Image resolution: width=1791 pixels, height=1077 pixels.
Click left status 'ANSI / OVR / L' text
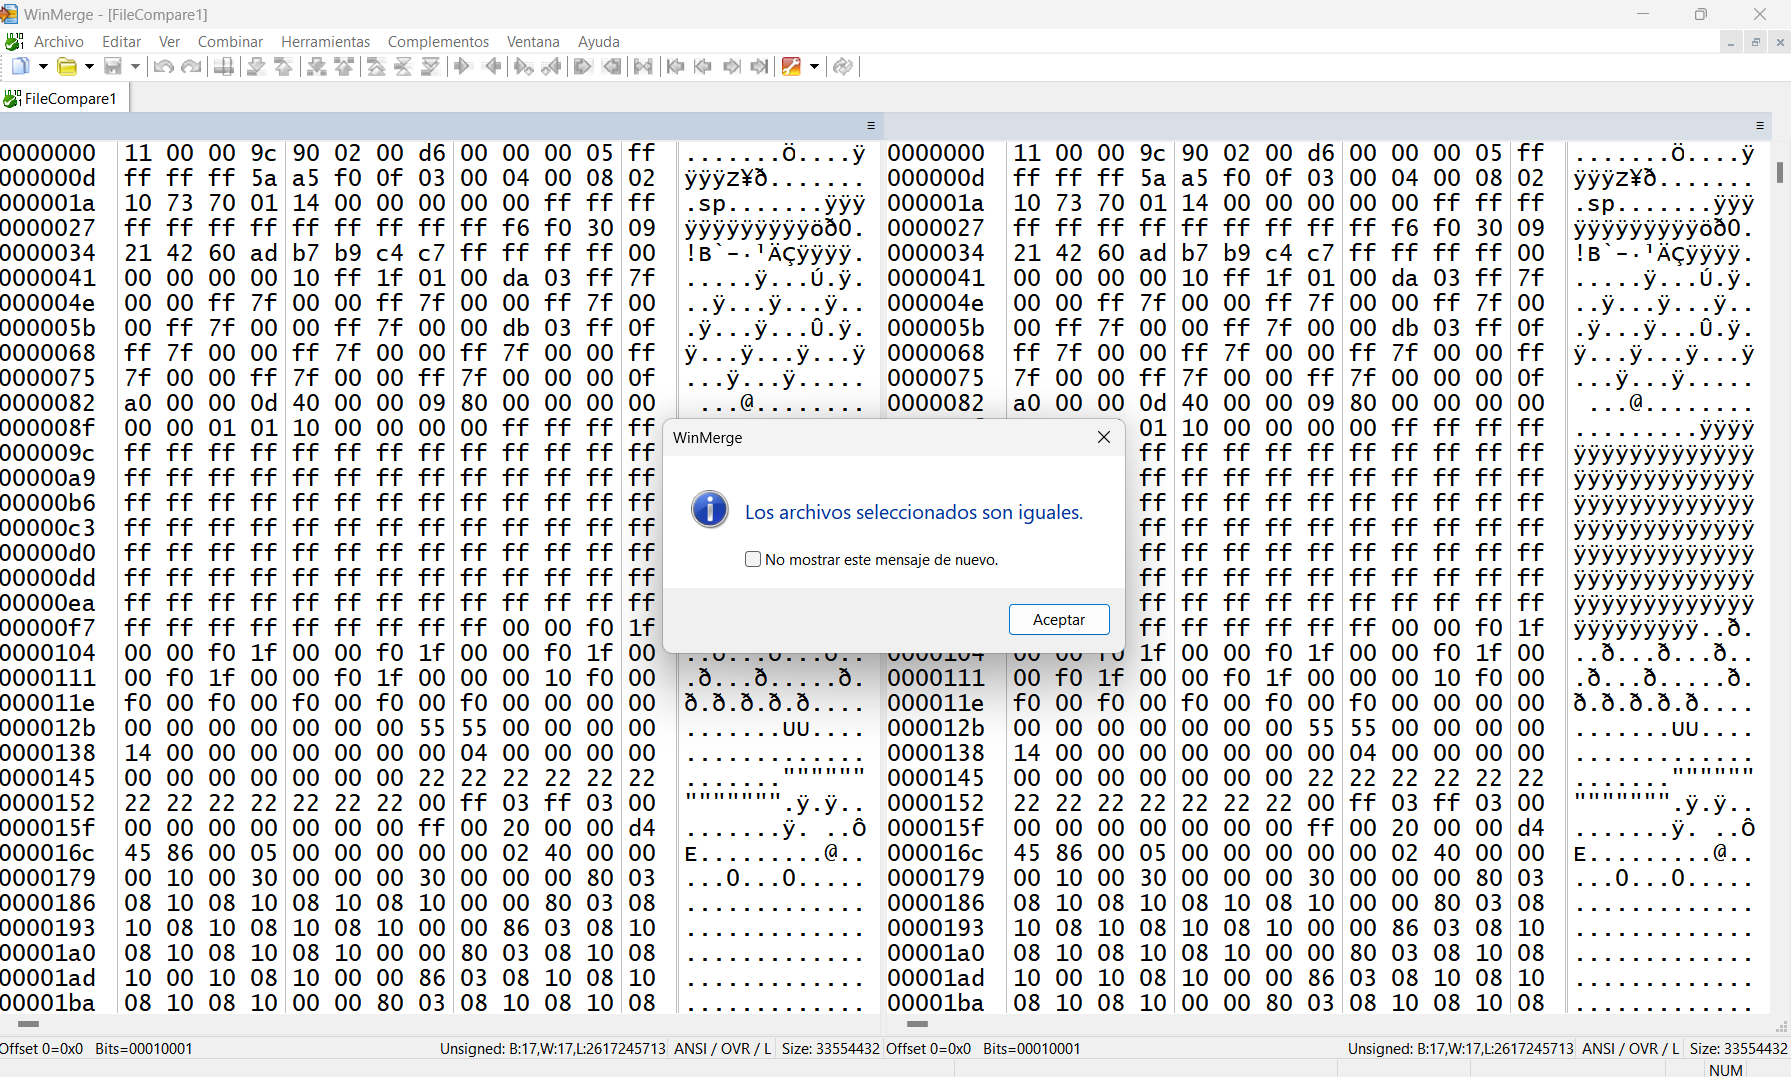tap(722, 1048)
